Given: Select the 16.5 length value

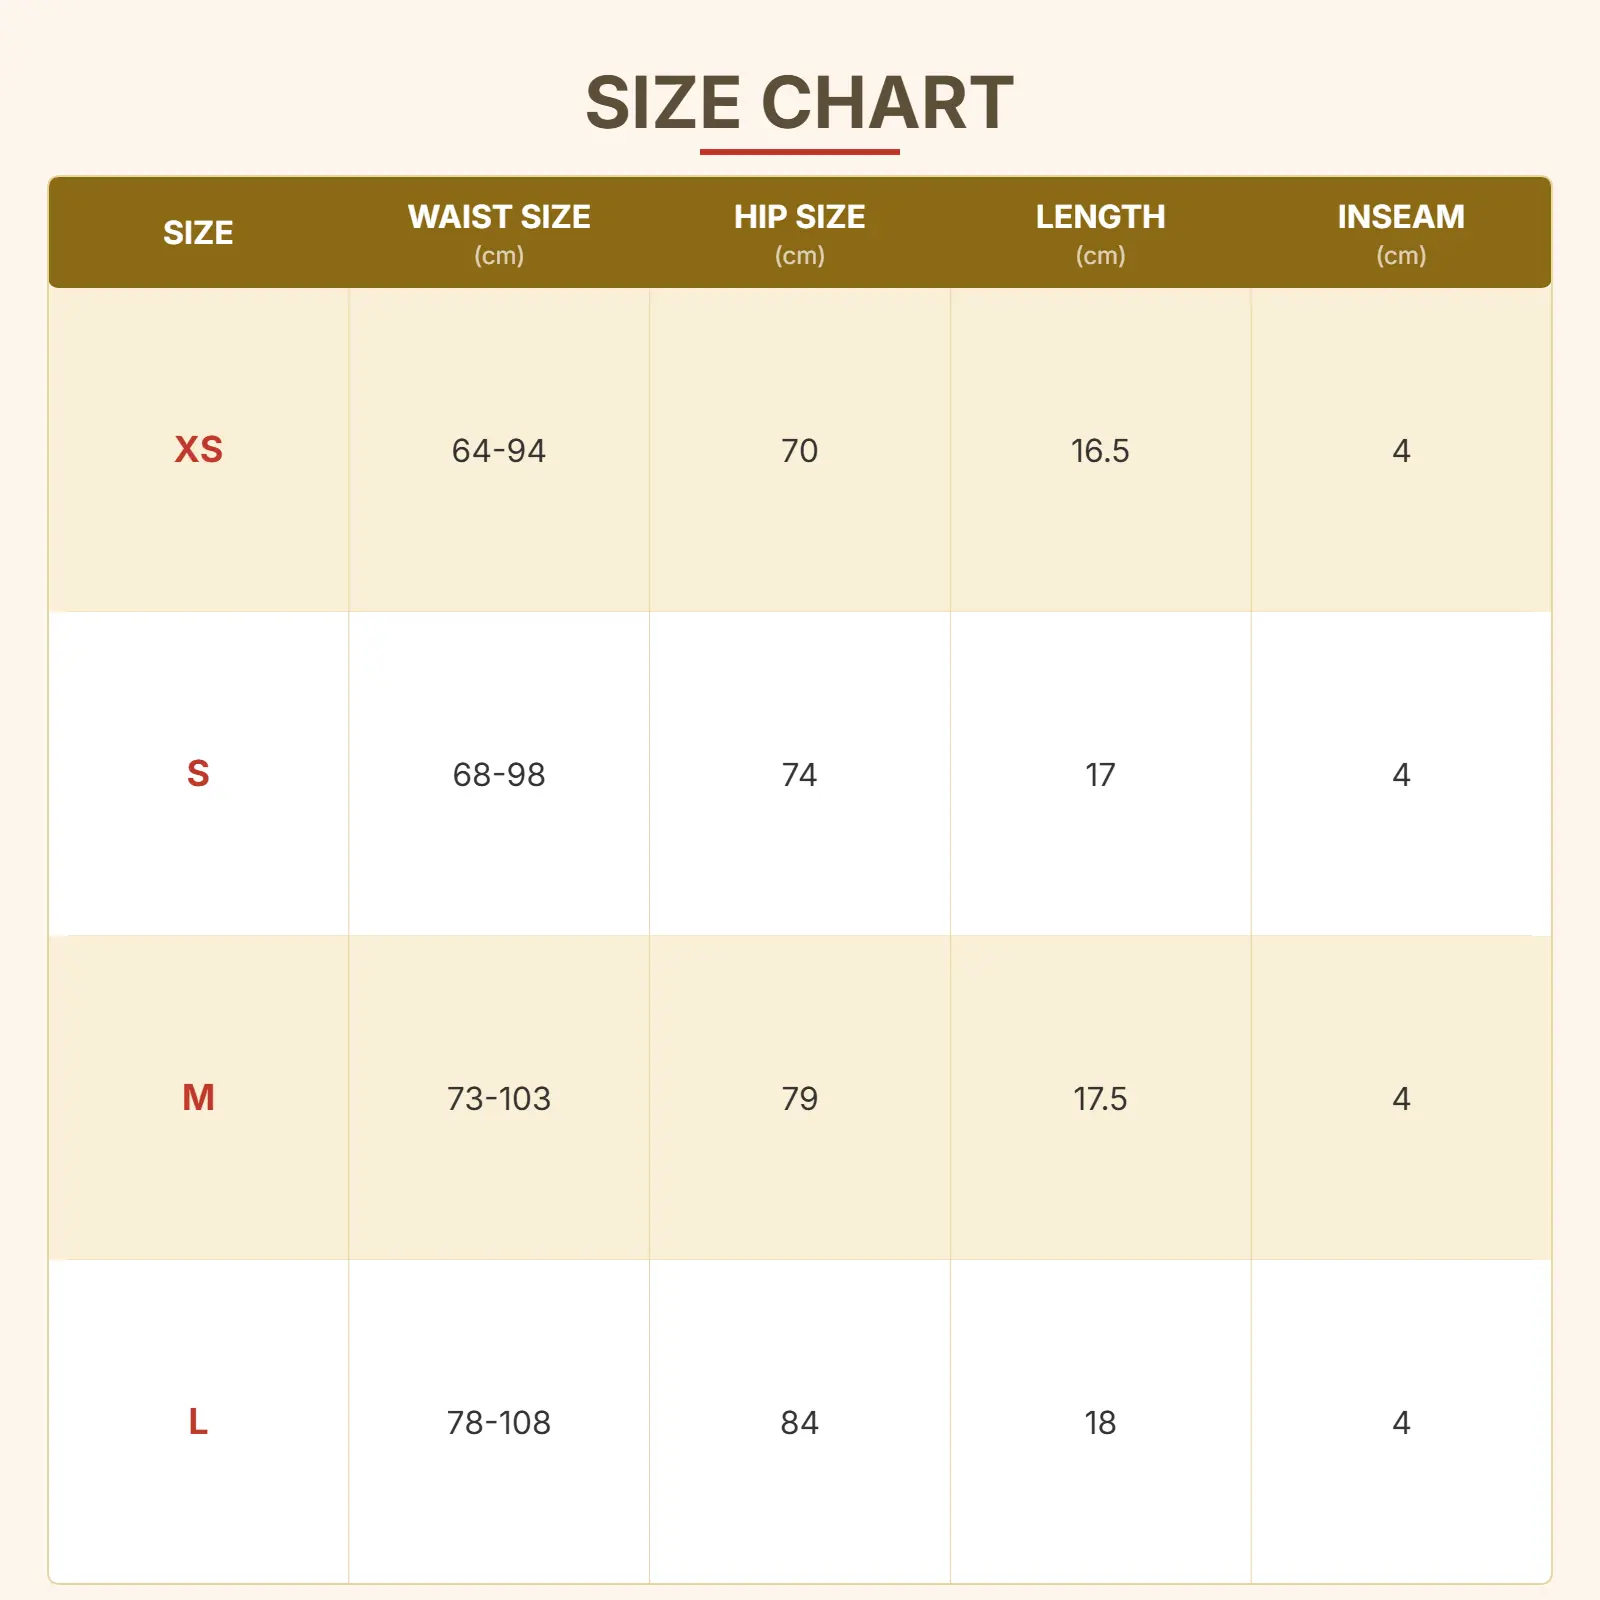Looking at the screenshot, I should (1100, 451).
